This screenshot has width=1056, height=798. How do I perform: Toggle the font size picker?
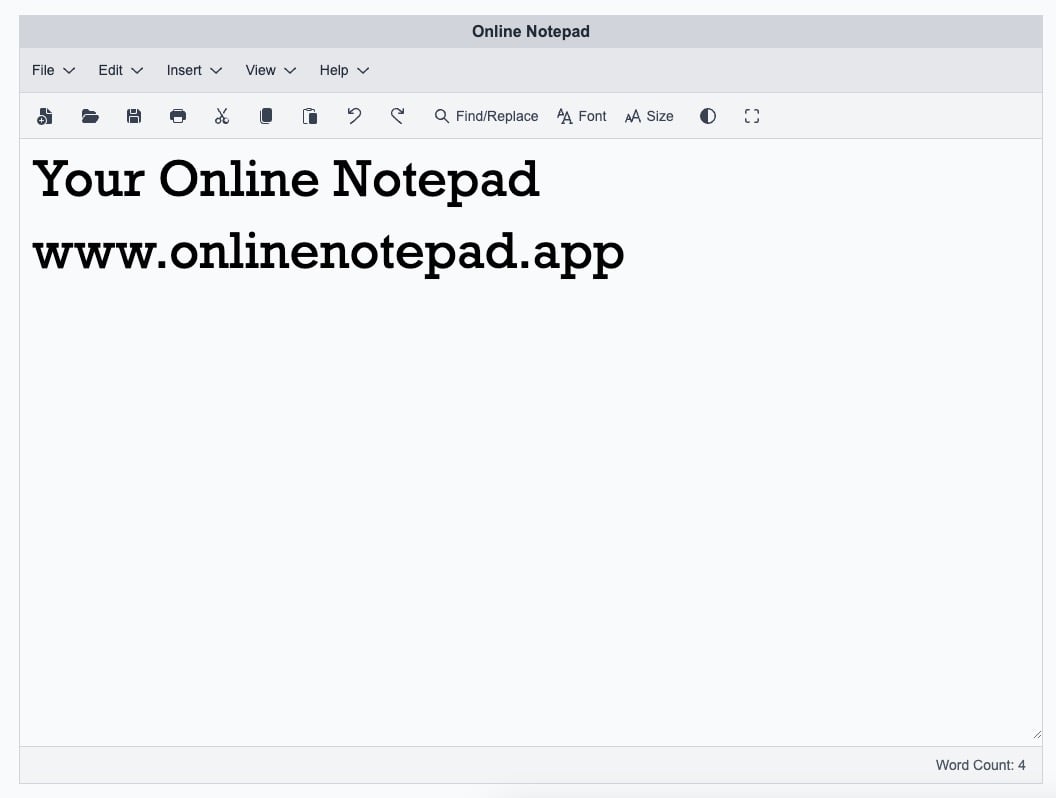pos(648,116)
